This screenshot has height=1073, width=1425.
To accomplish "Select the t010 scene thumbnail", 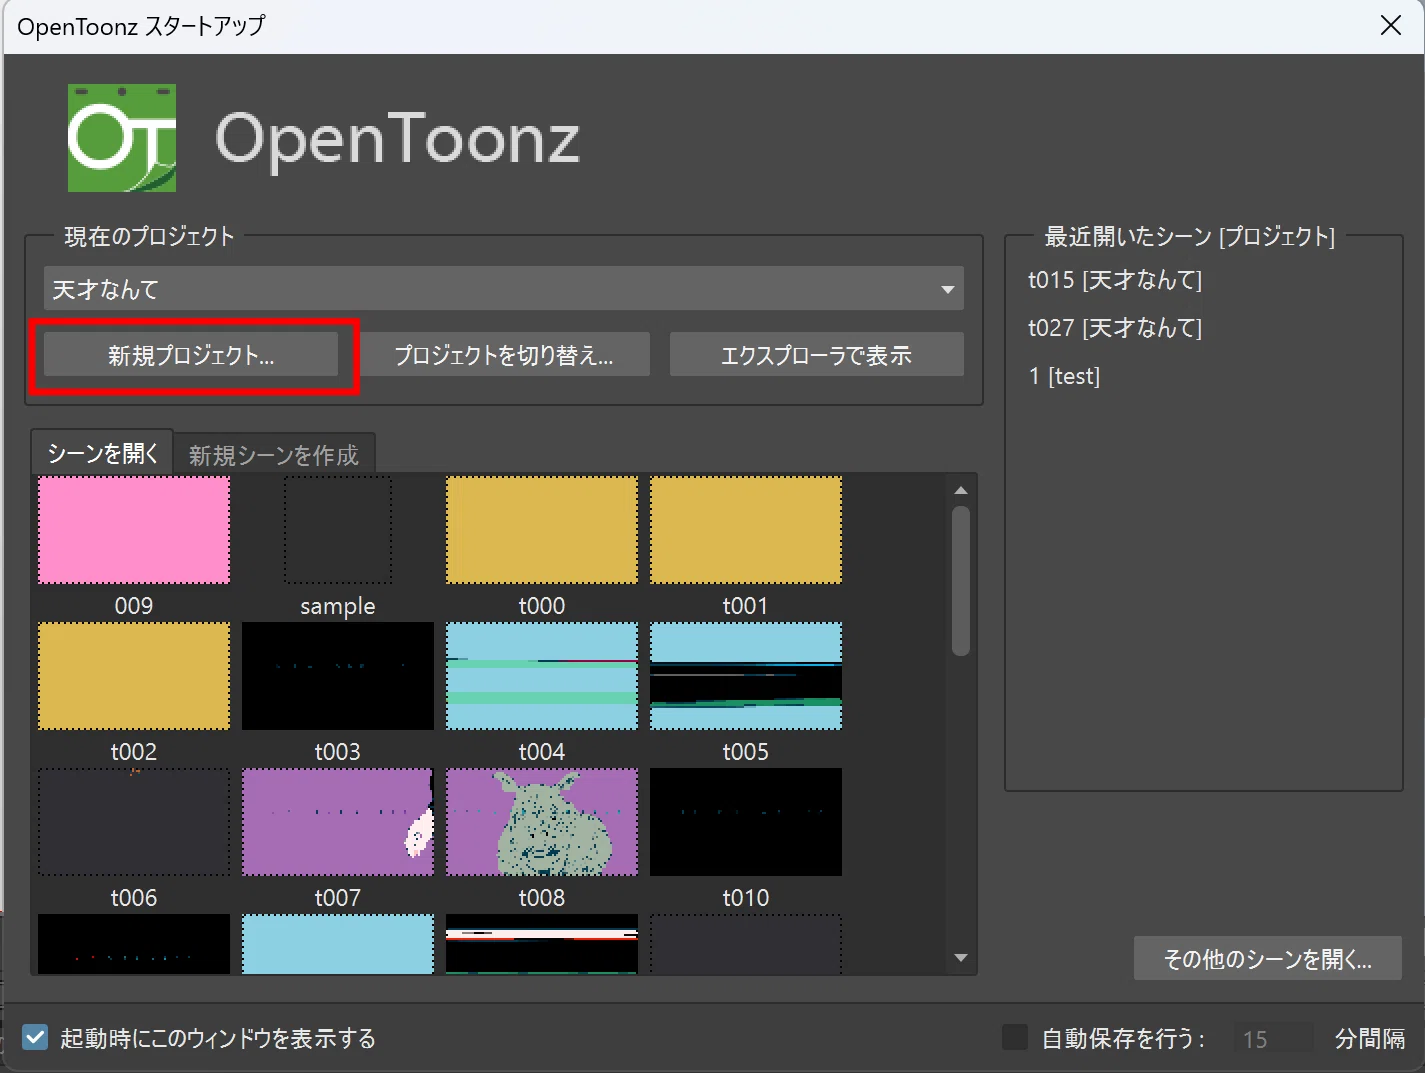I will click(x=746, y=822).
